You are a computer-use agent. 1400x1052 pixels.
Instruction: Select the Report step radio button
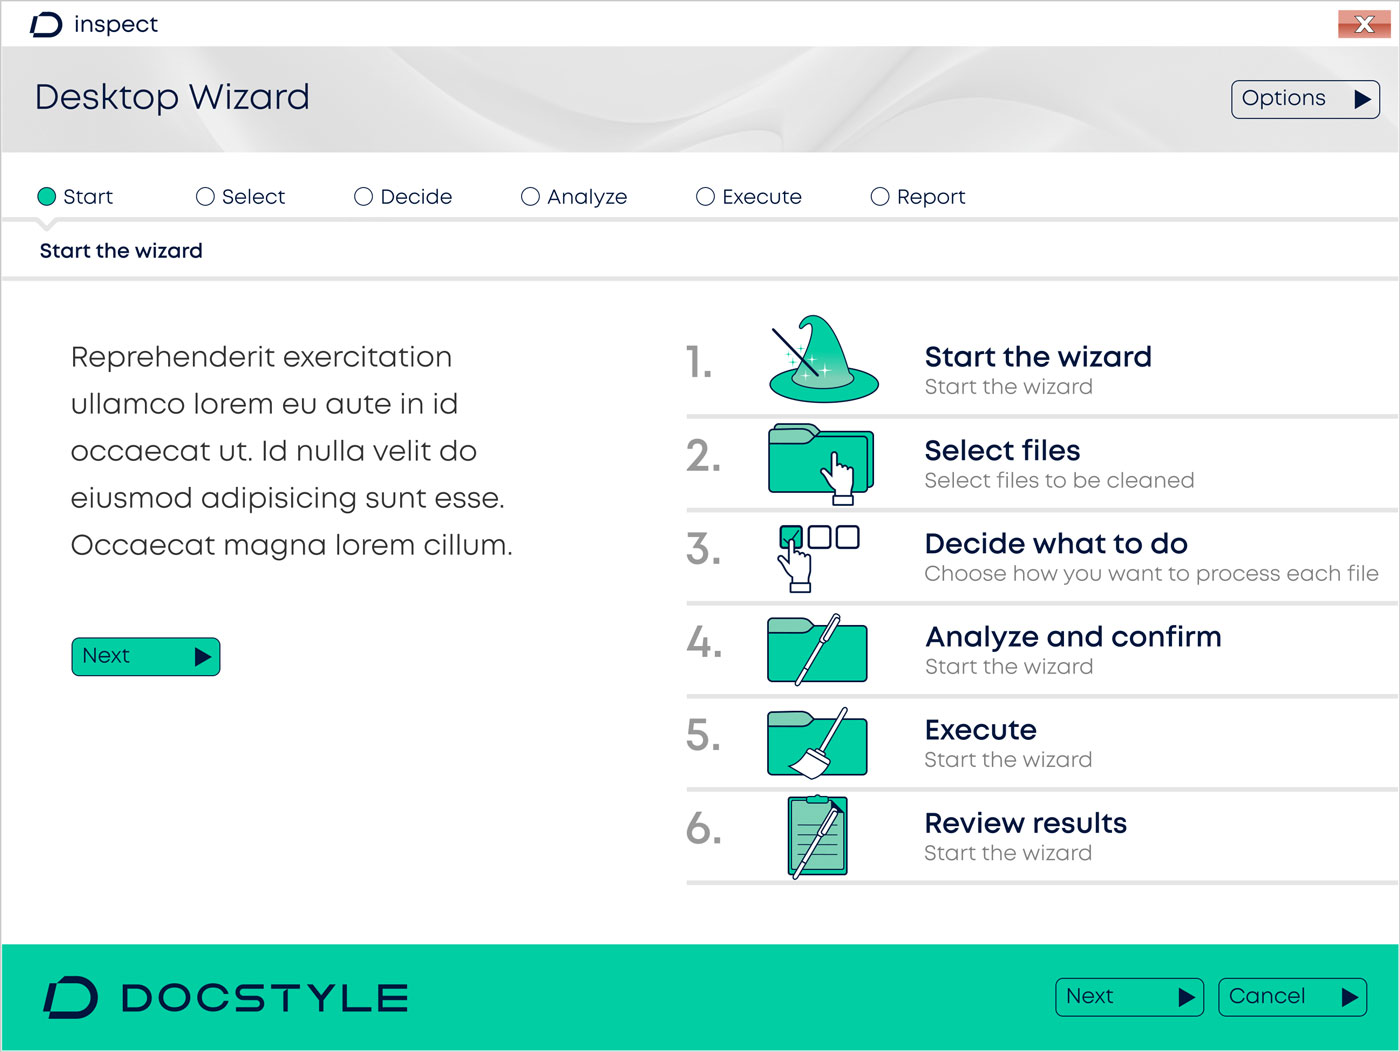coord(880,196)
